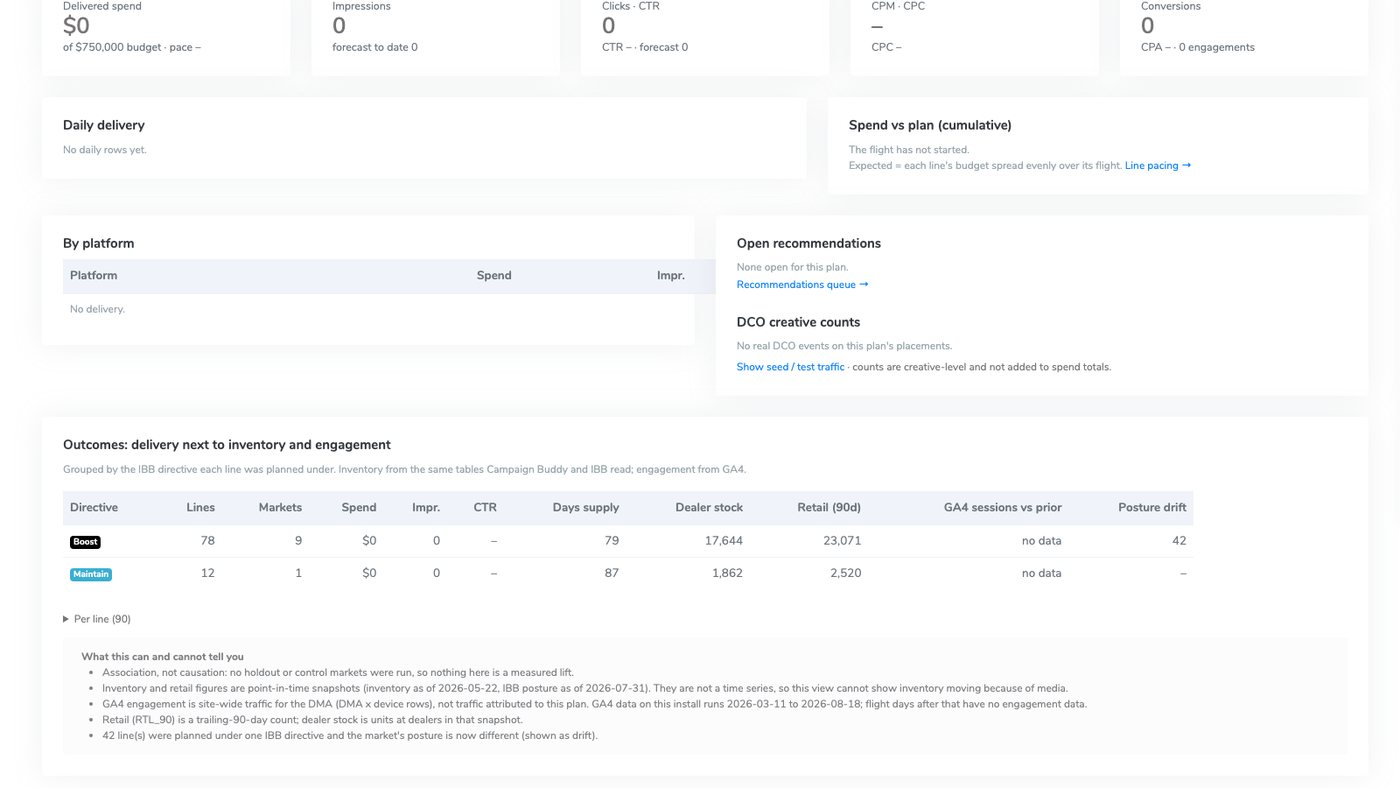Click the No delivery. row text
The width and height of the screenshot is (1400, 788).
97,309
